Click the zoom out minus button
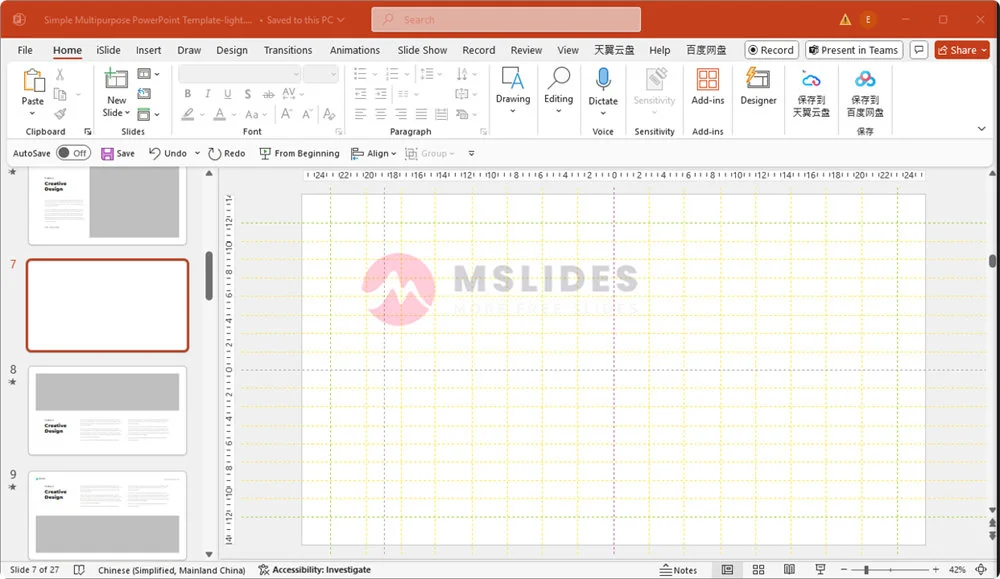 (844, 569)
